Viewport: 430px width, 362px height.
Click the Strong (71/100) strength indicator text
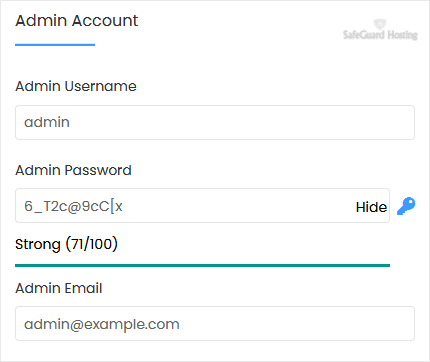66,244
